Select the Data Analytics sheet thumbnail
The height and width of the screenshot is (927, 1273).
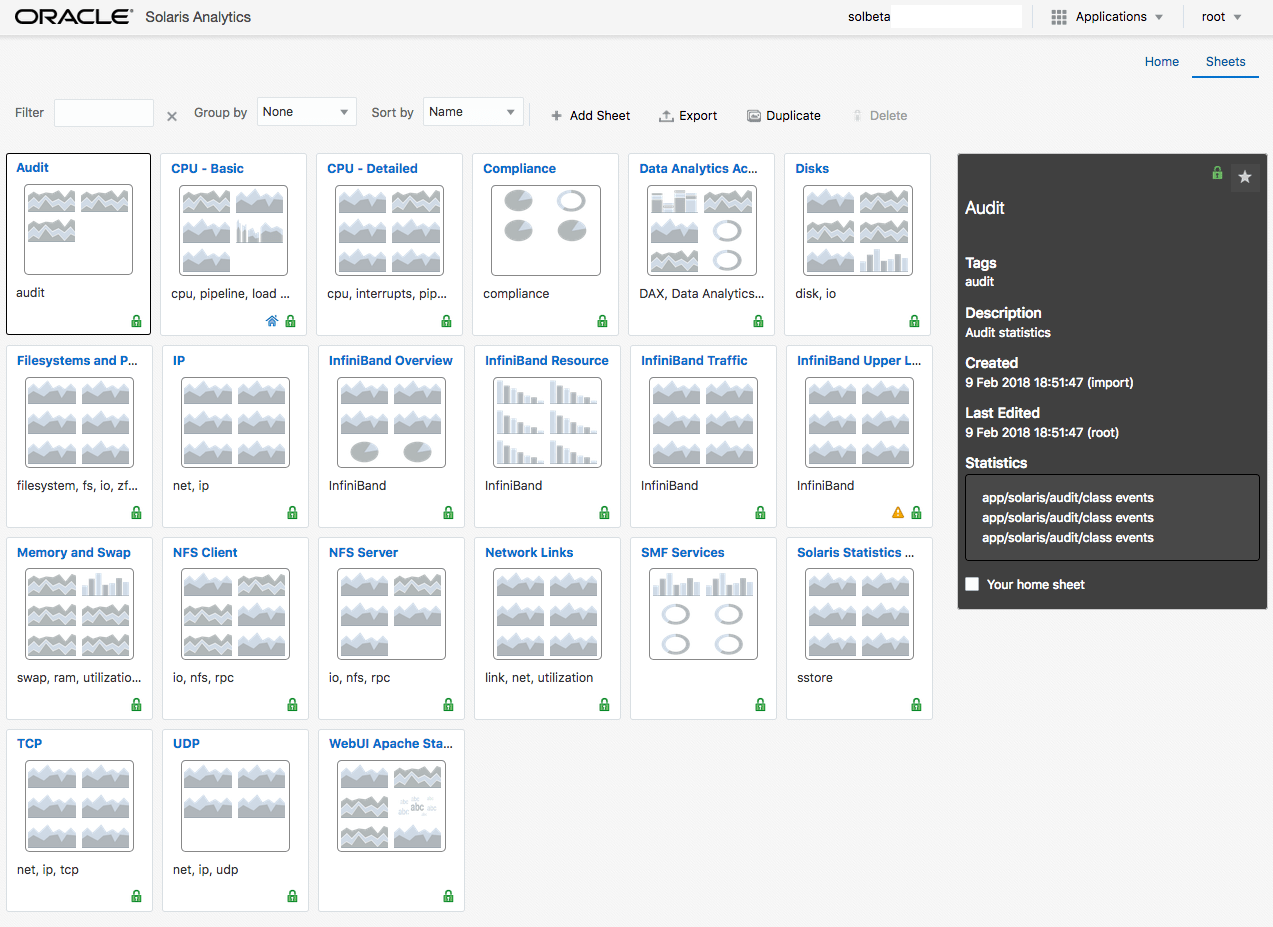click(702, 230)
